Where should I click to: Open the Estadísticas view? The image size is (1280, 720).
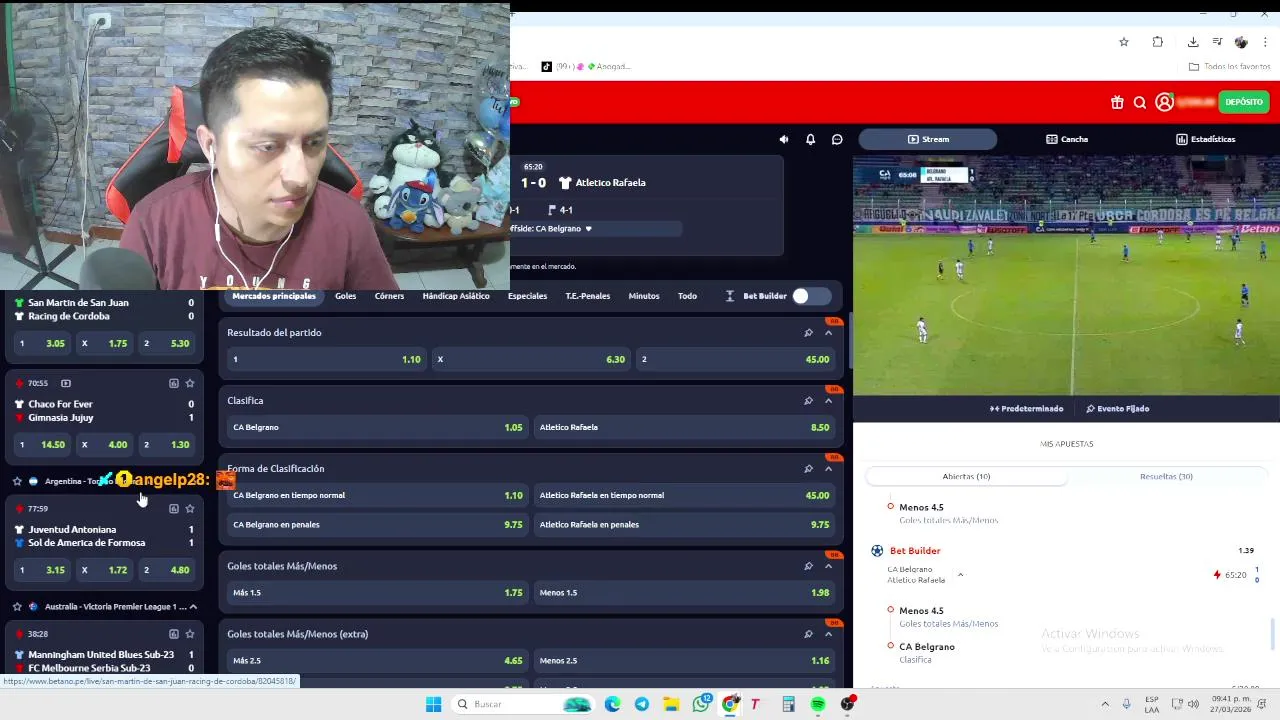(x=1205, y=139)
